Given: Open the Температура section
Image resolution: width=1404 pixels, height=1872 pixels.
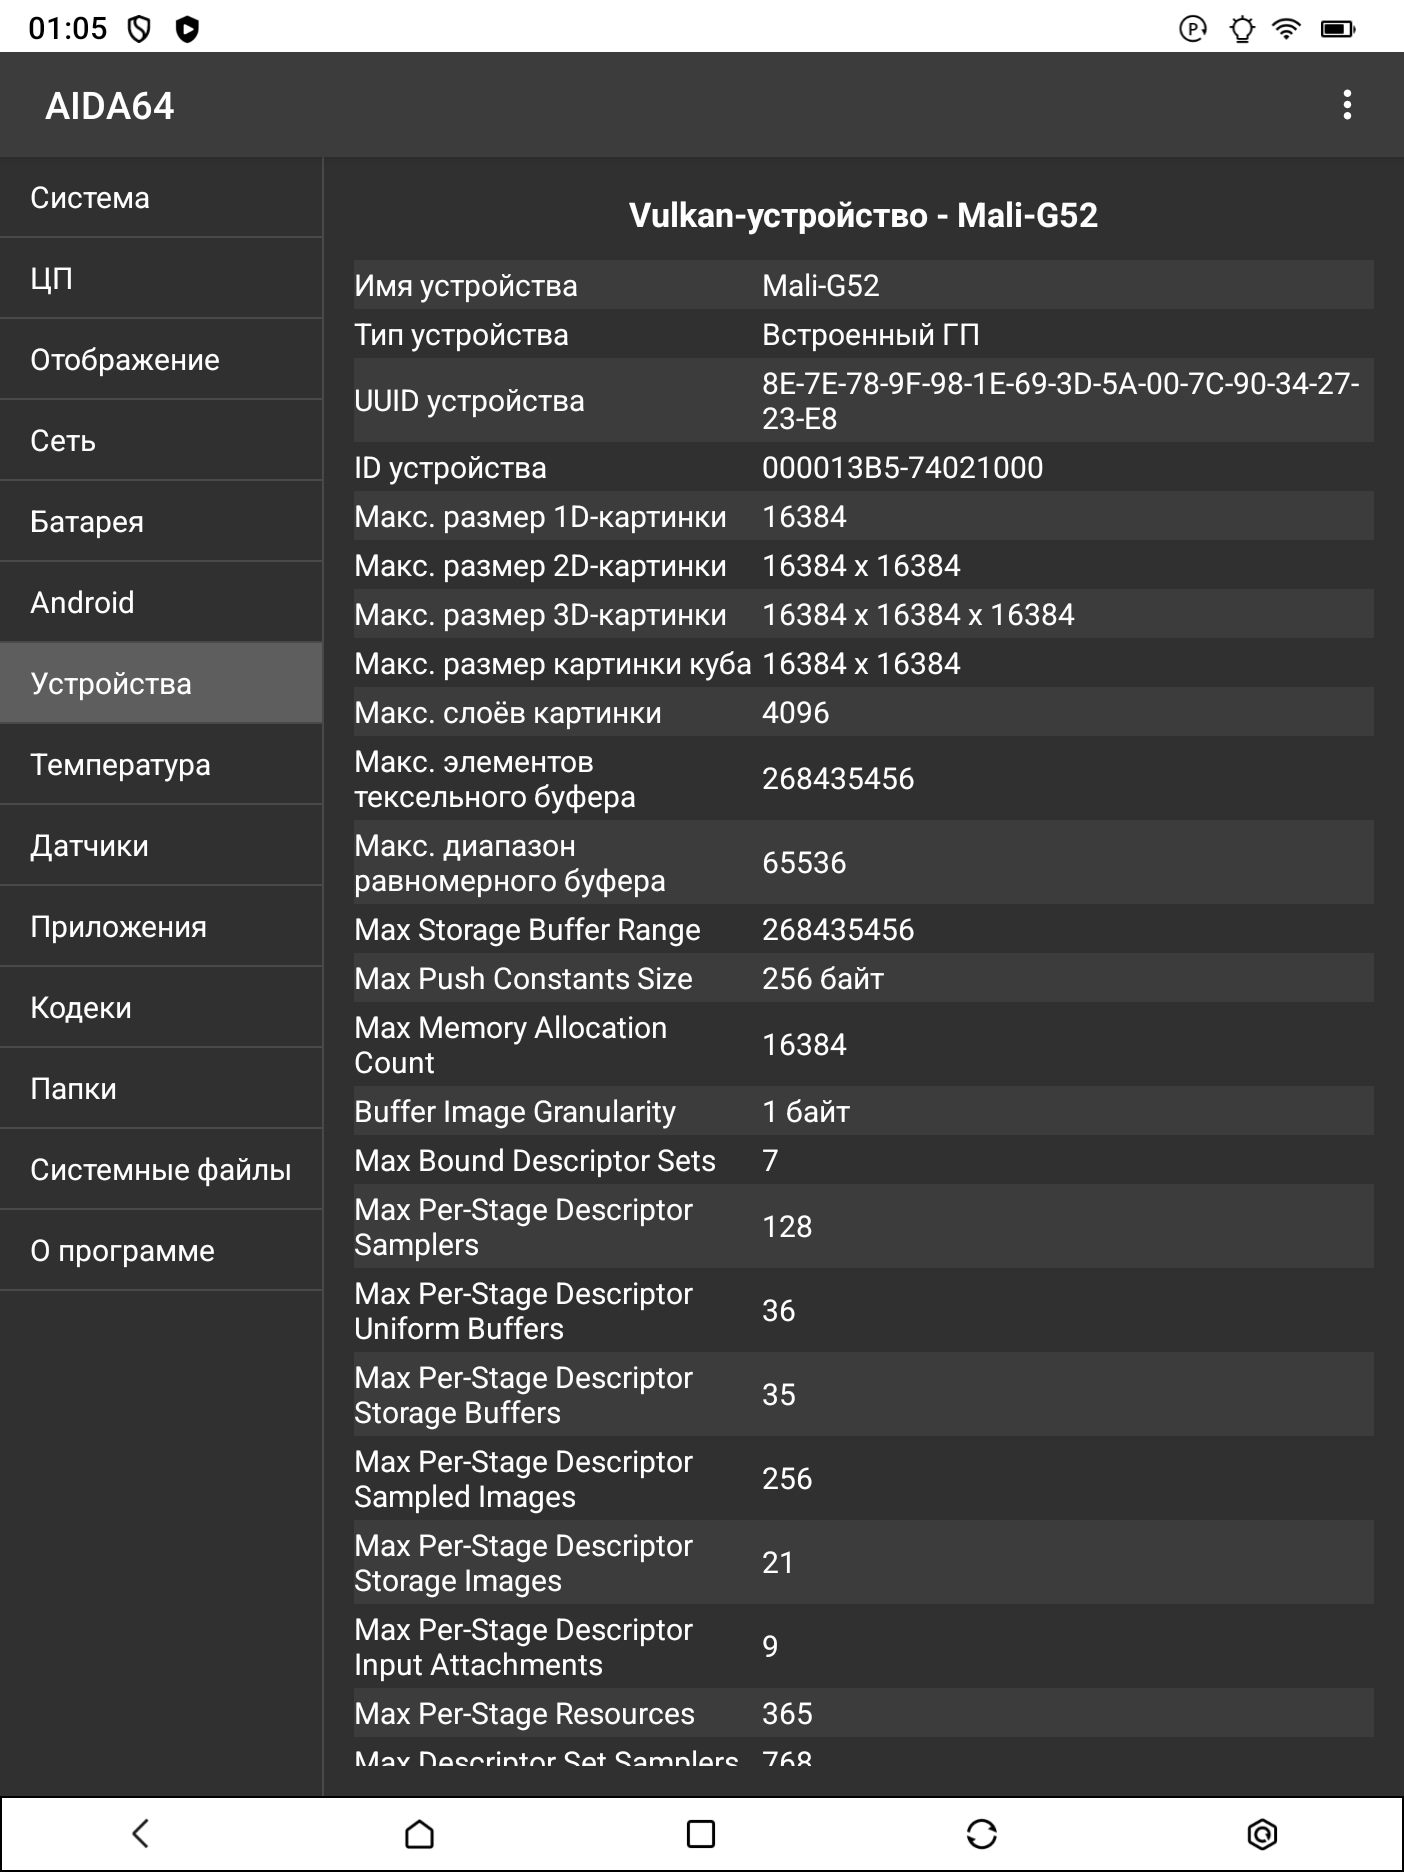Looking at the screenshot, I should tap(161, 765).
